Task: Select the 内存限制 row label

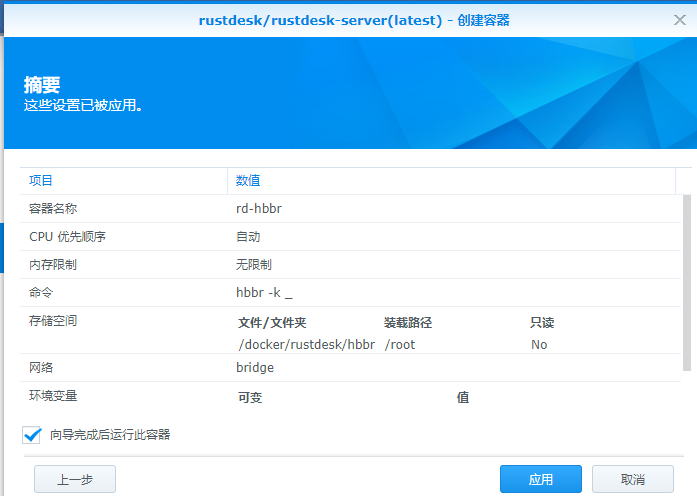Action: 53,264
